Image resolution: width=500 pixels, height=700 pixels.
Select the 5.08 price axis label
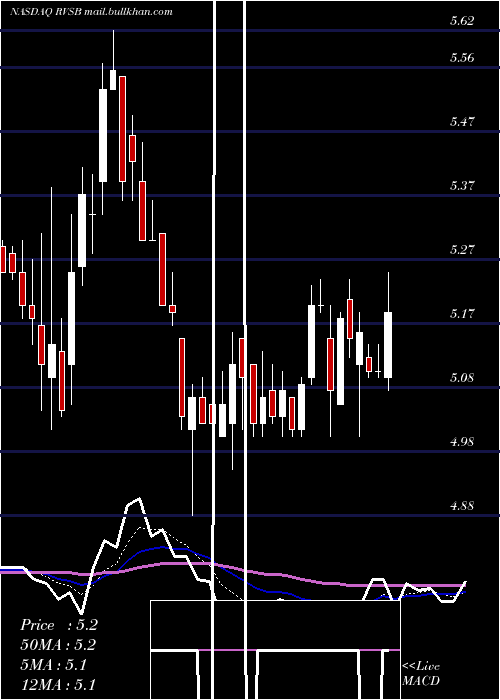pos(462,378)
